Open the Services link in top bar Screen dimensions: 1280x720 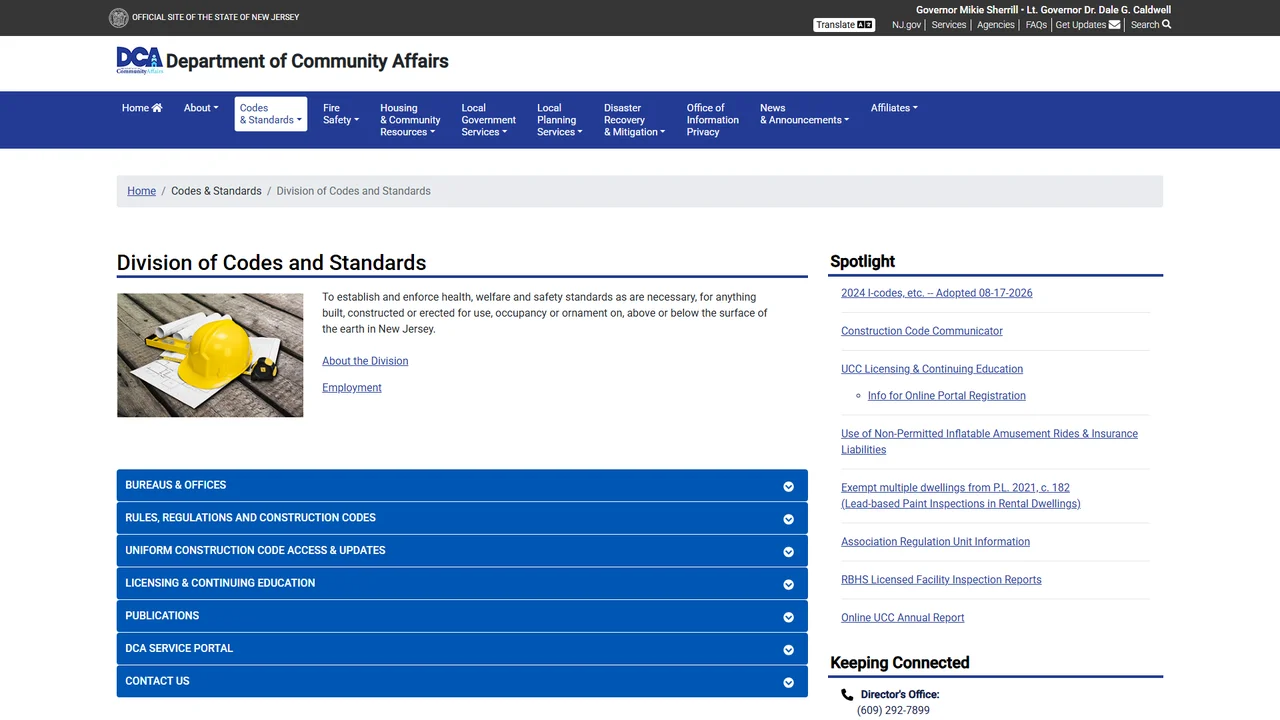click(949, 25)
